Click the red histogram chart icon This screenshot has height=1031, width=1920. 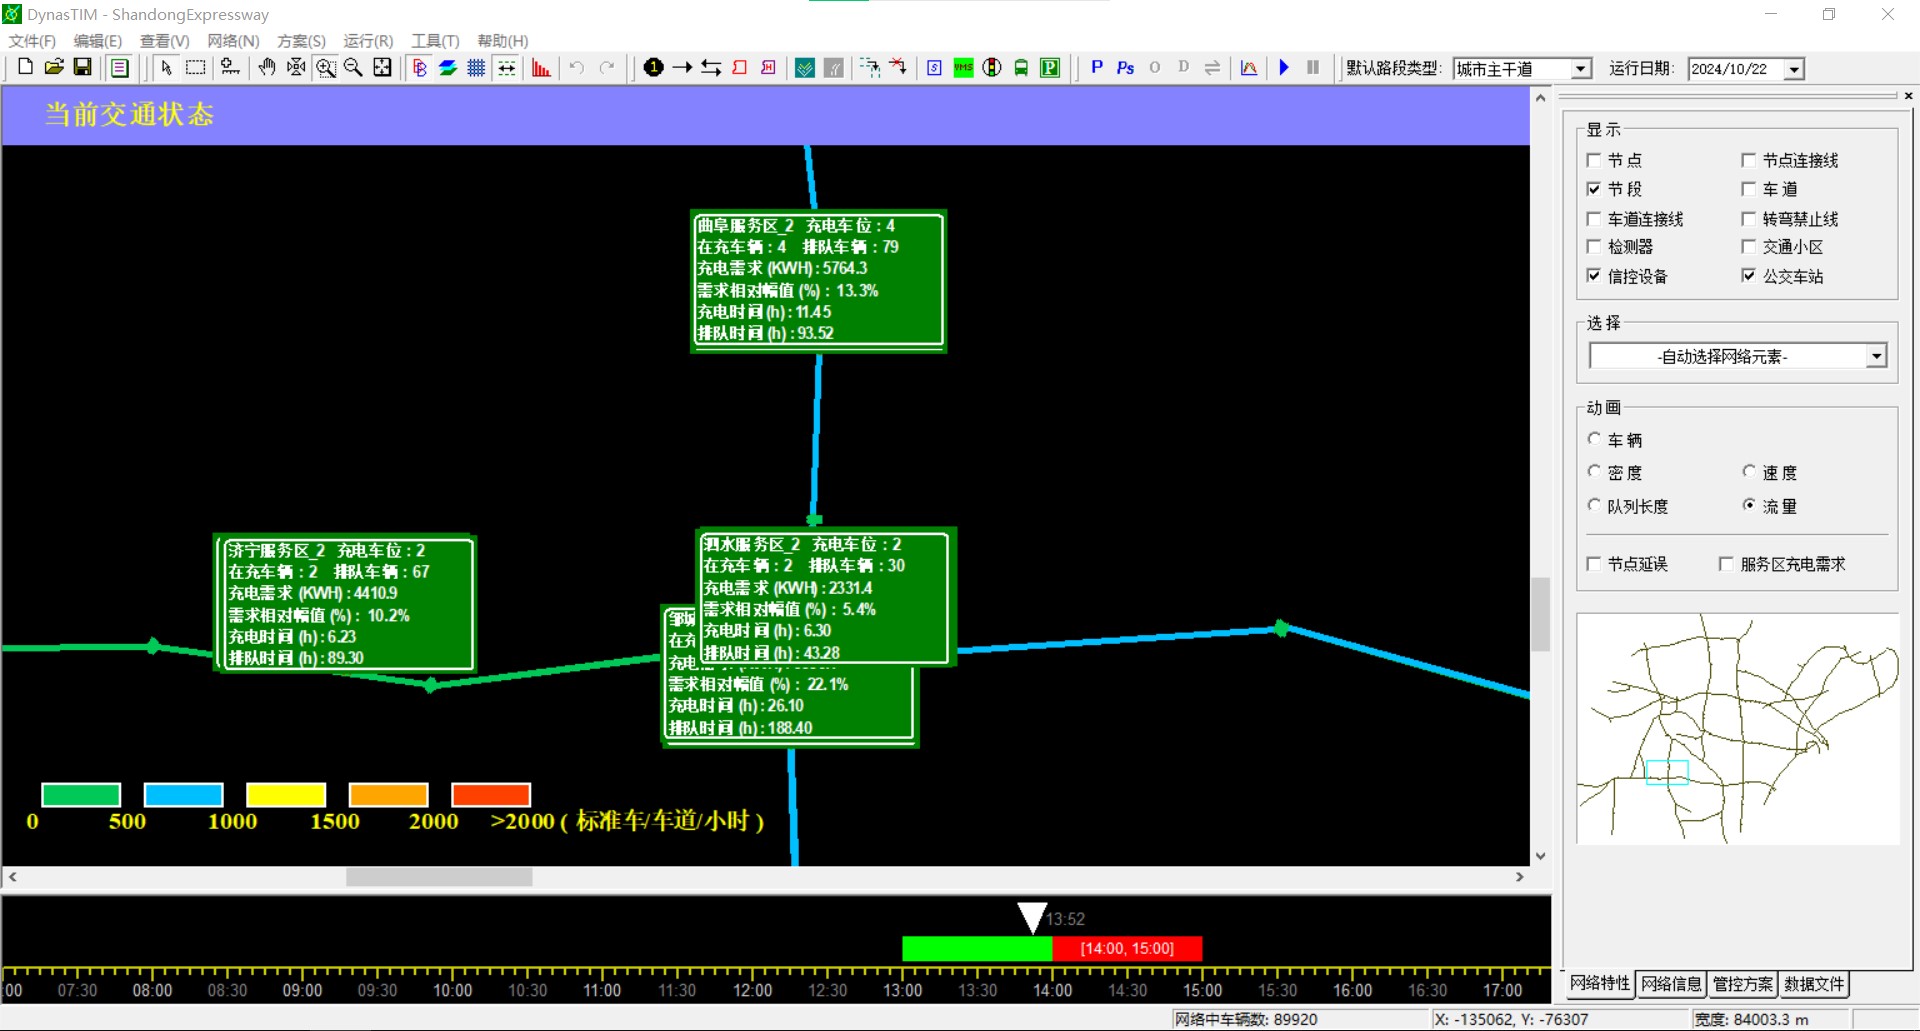[x=541, y=68]
